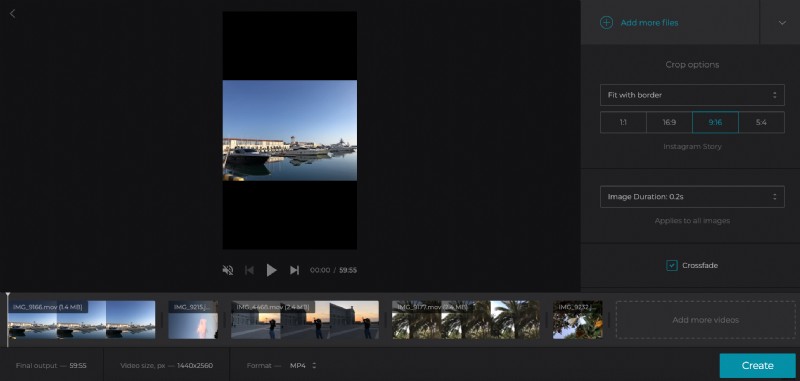The height and width of the screenshot is (381, 800).
Task: Open the MP4 format dropdown
Action: (303, 366)
